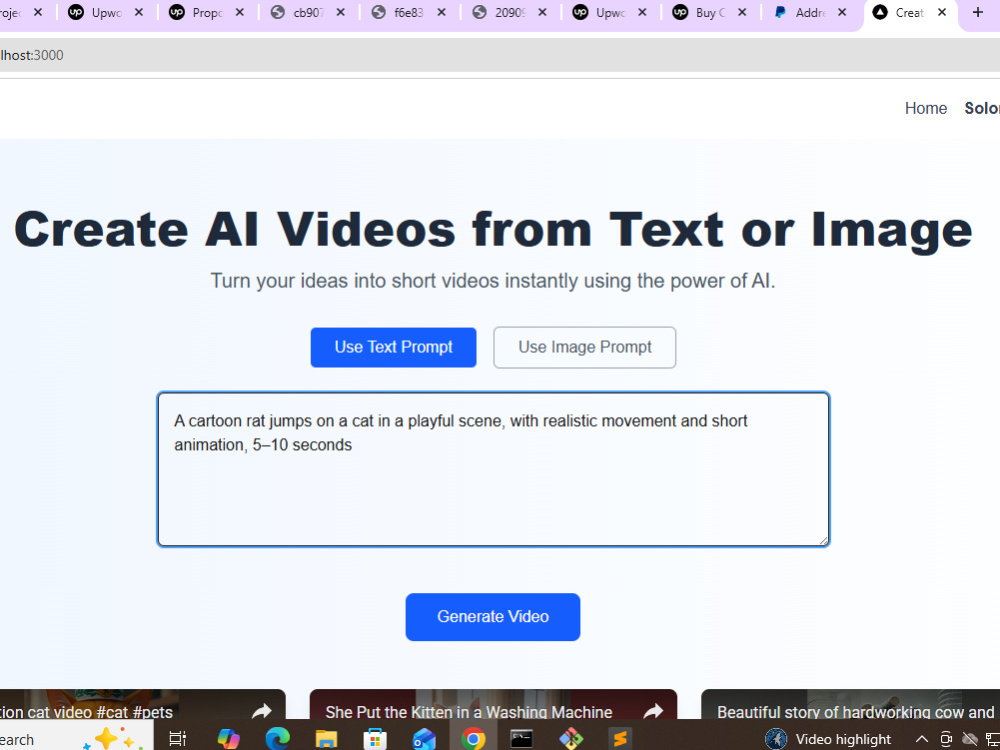The image size is (1000, 750).
Task: Click the Chrome taskbar icon
Action: point(473,739)
